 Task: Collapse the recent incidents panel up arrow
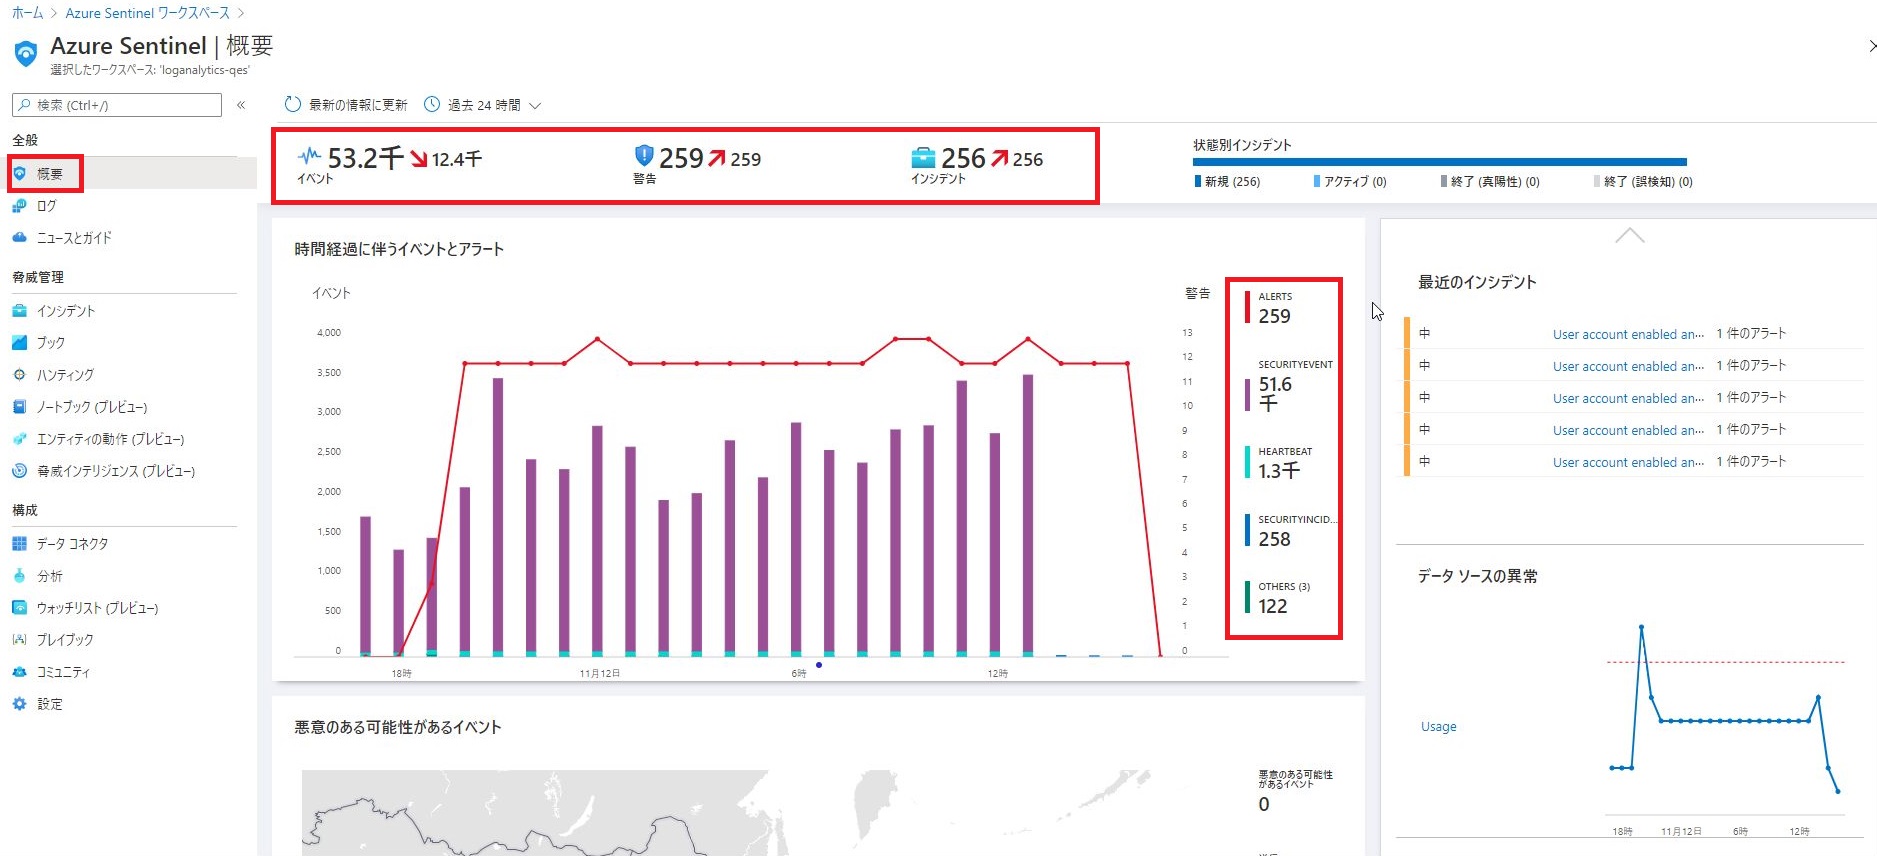[1629, 236]
